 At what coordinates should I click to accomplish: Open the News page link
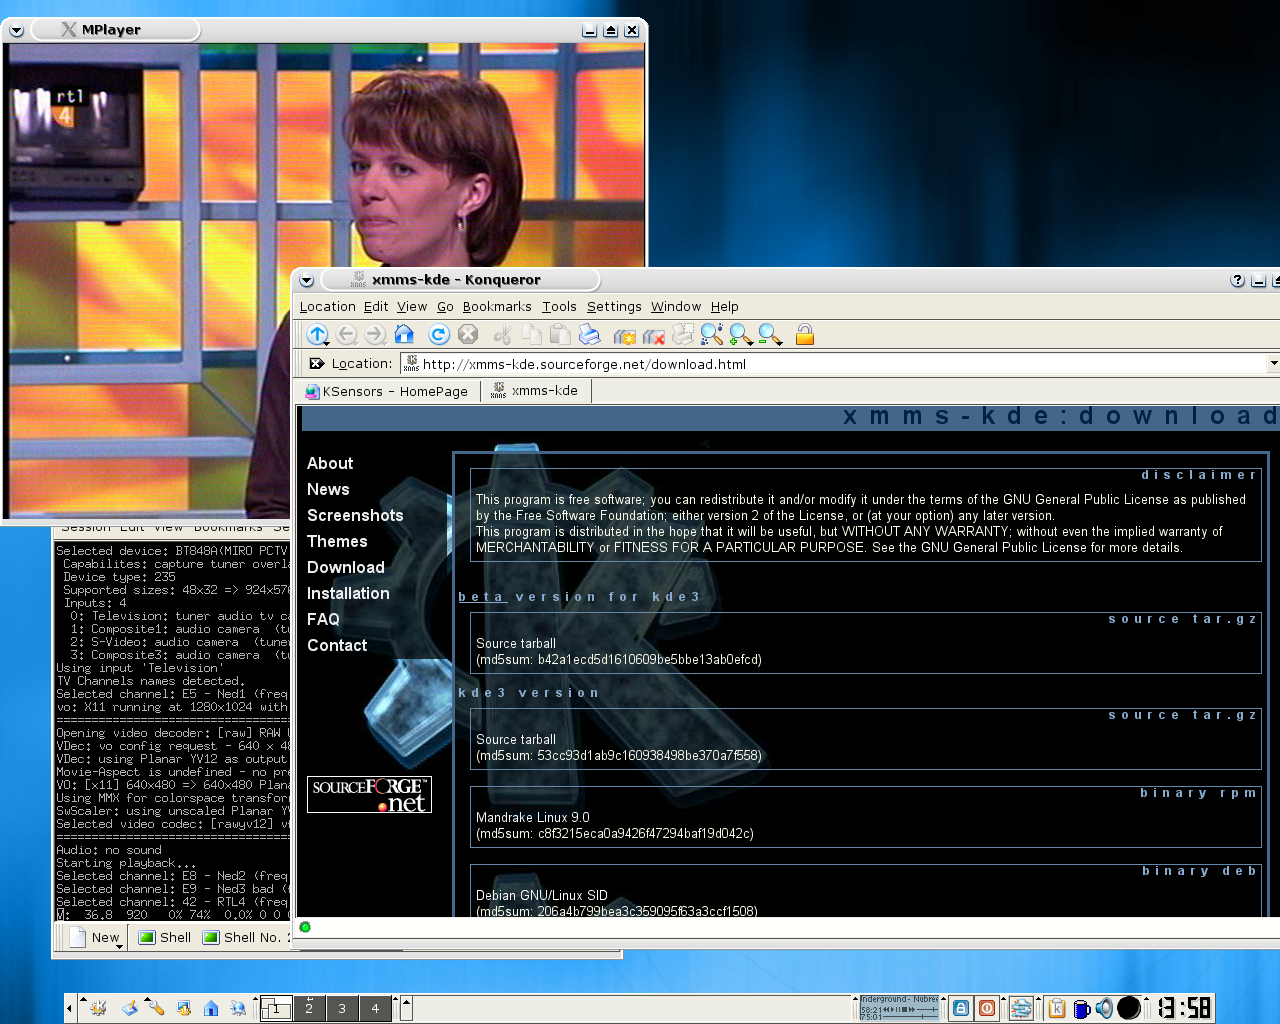[328, 489]
